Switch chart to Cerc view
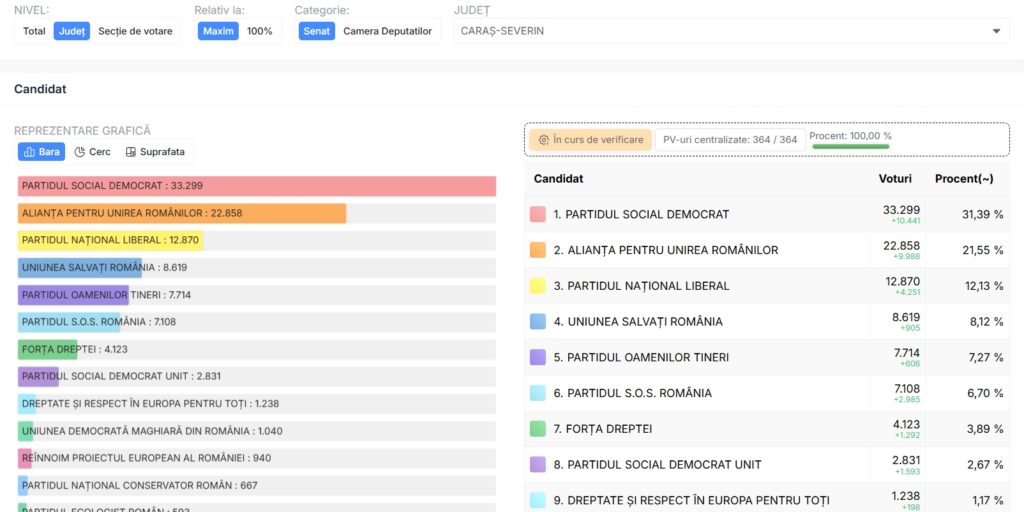 pos(93,152)
